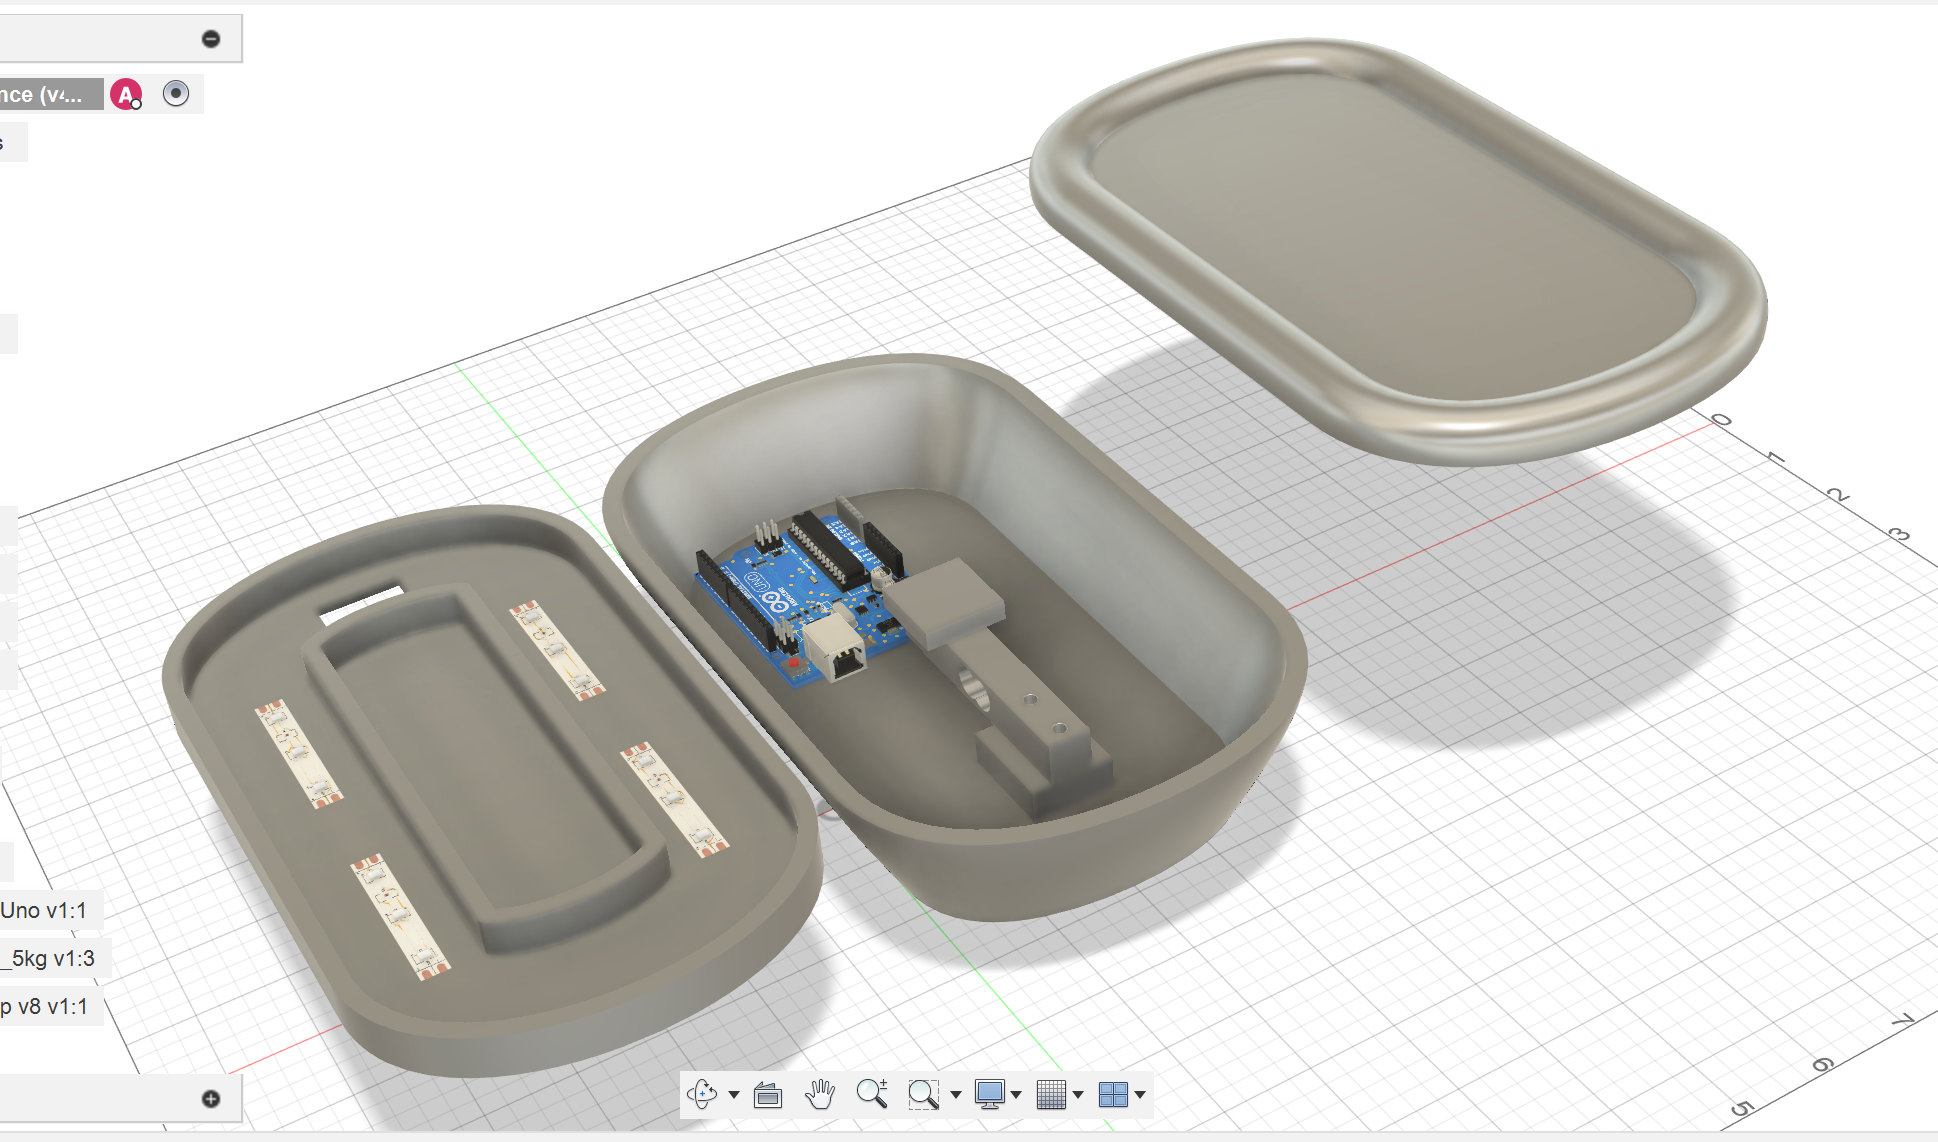Image resolution: width=1938 pixels, height=1142 pixels.
Task: Select the _5kg v1:3 component
Action: tap(48, 958)
